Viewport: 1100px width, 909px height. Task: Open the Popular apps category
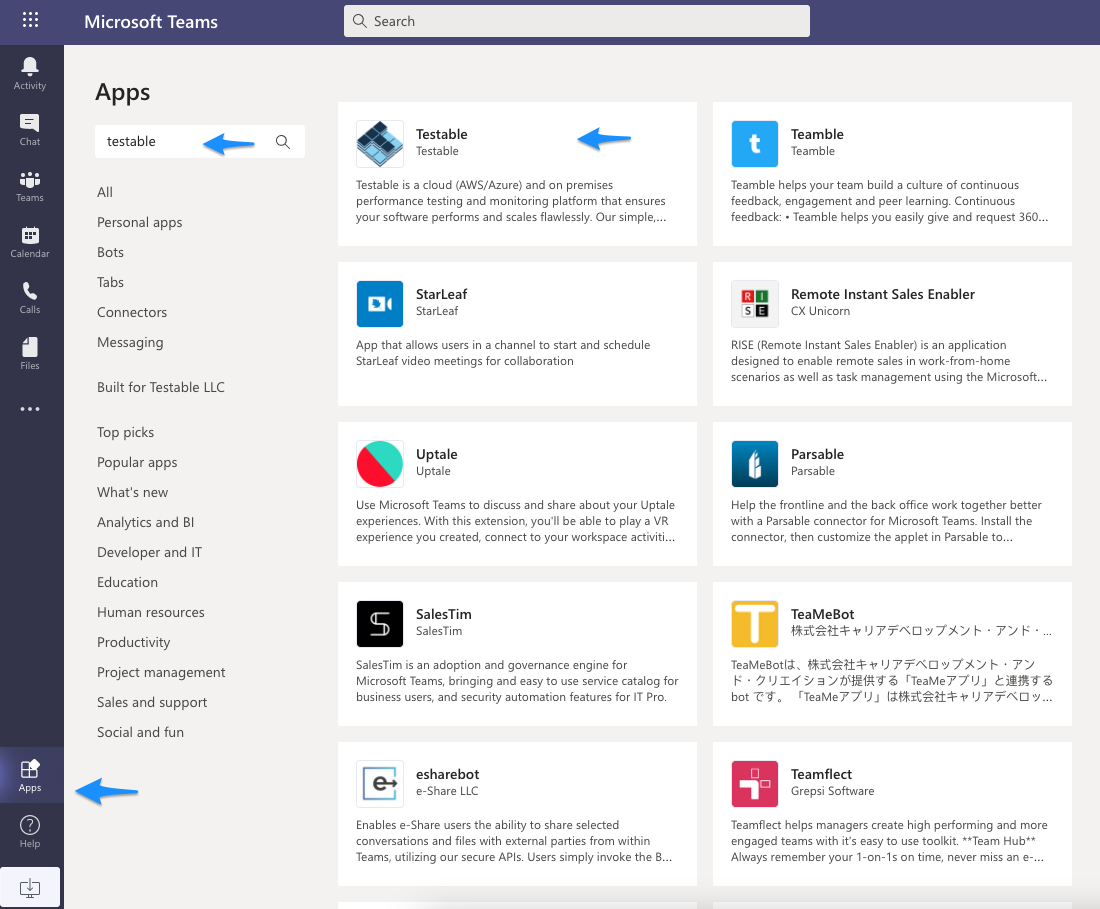click(137, 463)
